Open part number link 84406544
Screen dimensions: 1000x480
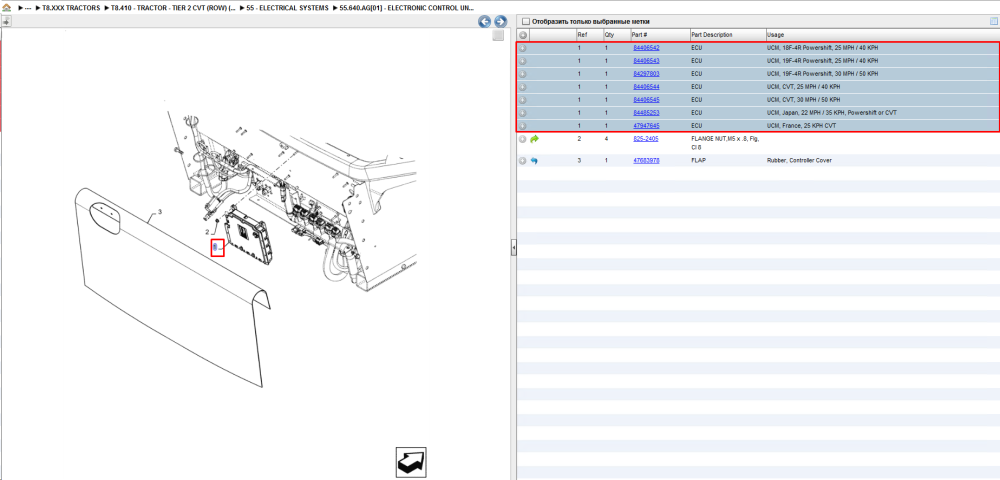click(x=646, y=87)
